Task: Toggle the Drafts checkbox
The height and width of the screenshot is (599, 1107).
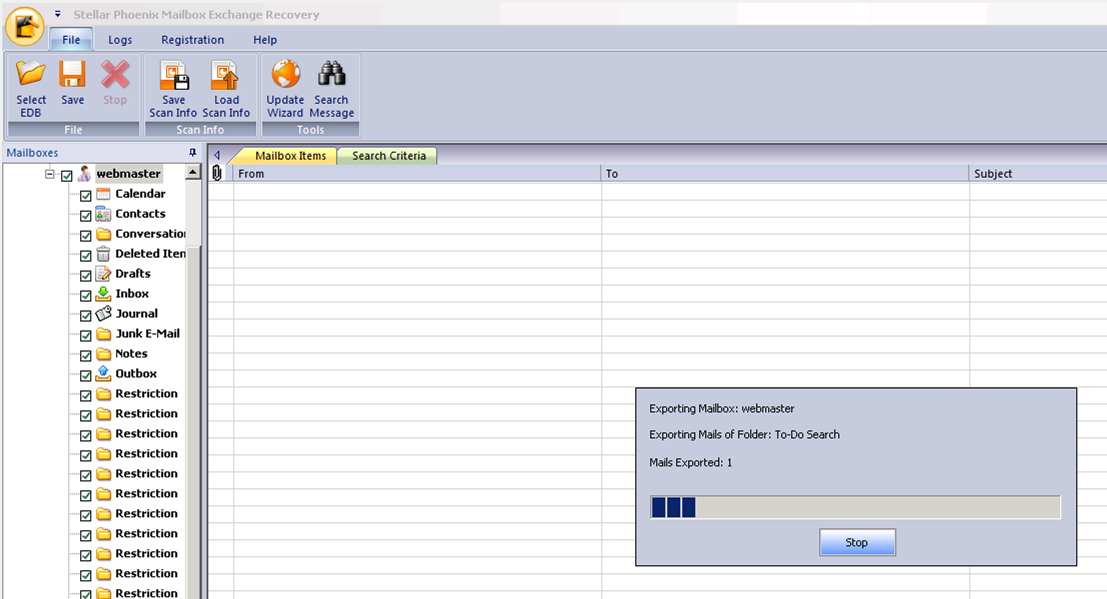Action: click(x=85, y=275)
